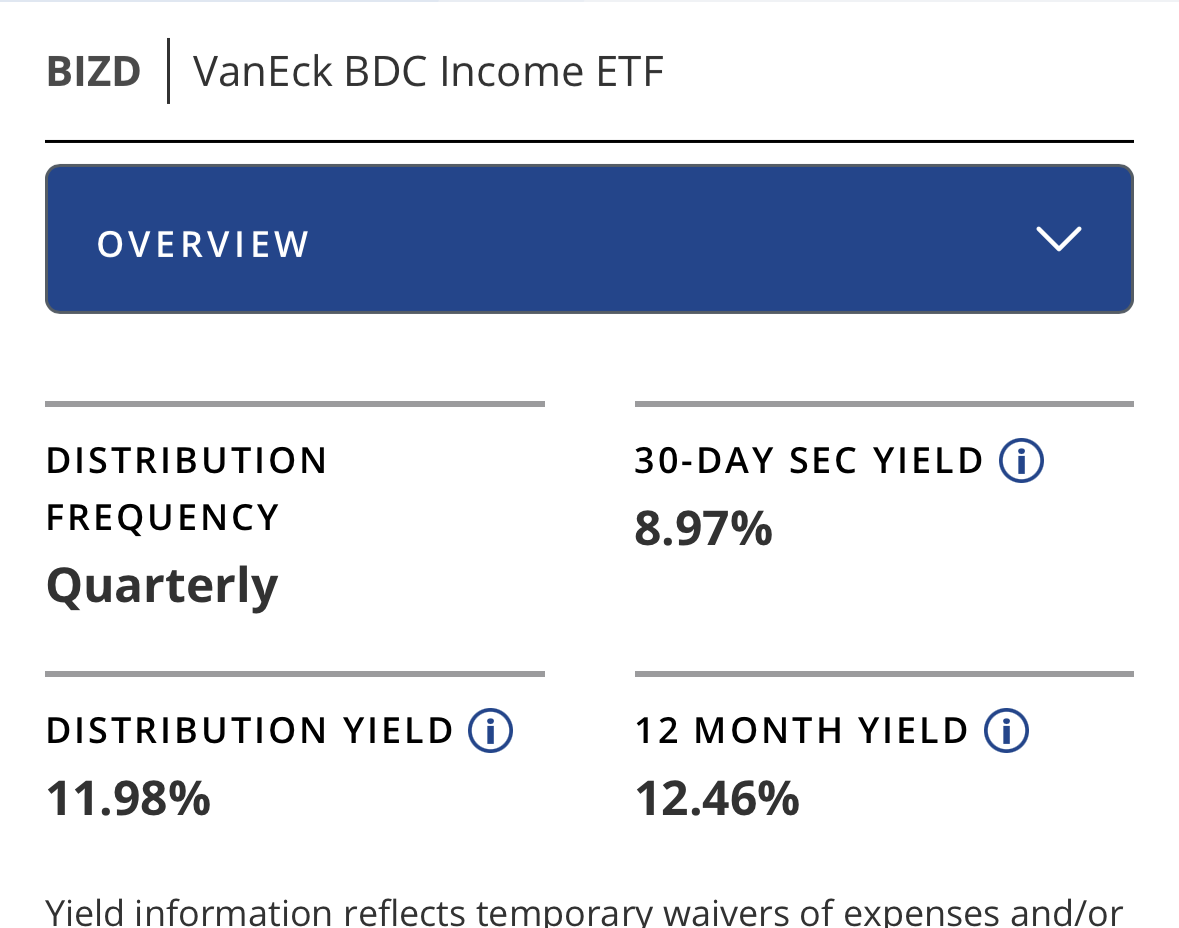Click the 11.98% distribution yield value
The height and width of the screenshot is (928, 1179).
pyautogui.click(x=128, y=798)
